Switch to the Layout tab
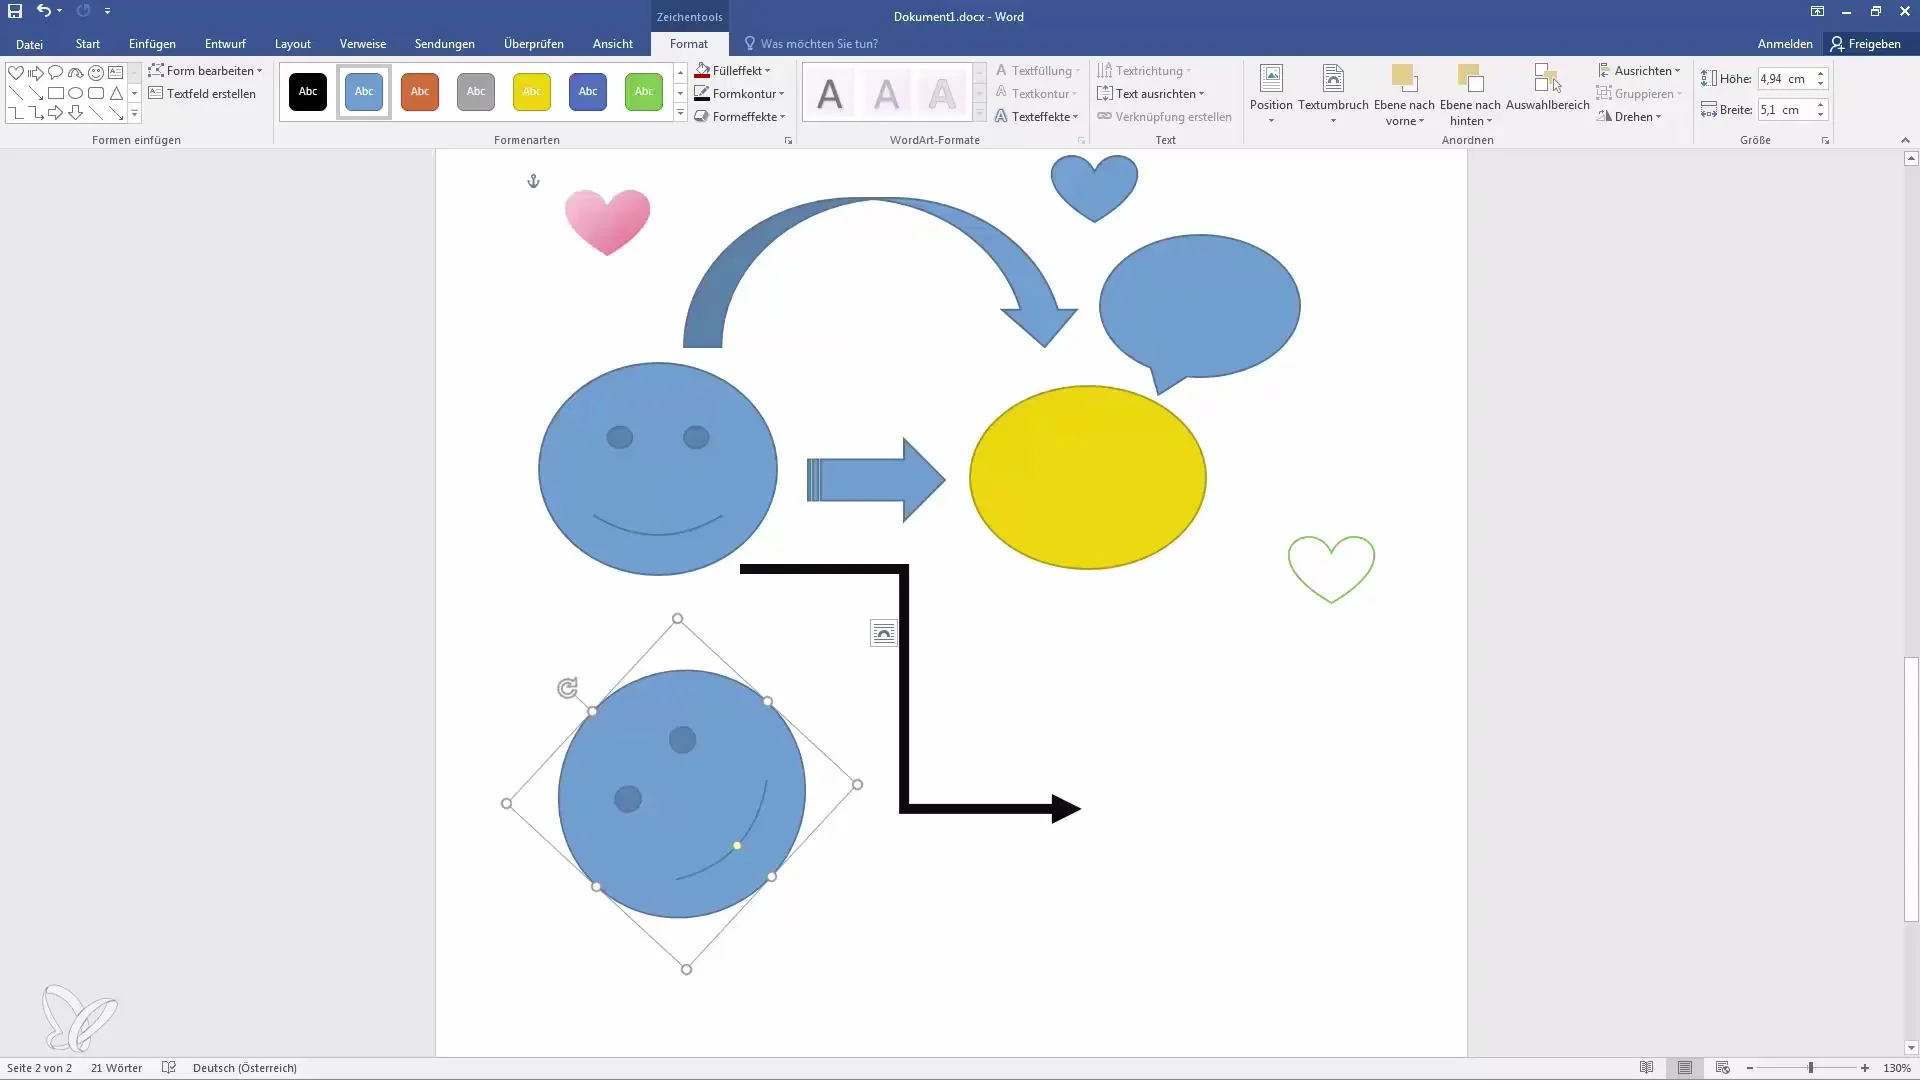Image resolution: width=1920 pixels, height=1080 pixels. tap(293, 44)
